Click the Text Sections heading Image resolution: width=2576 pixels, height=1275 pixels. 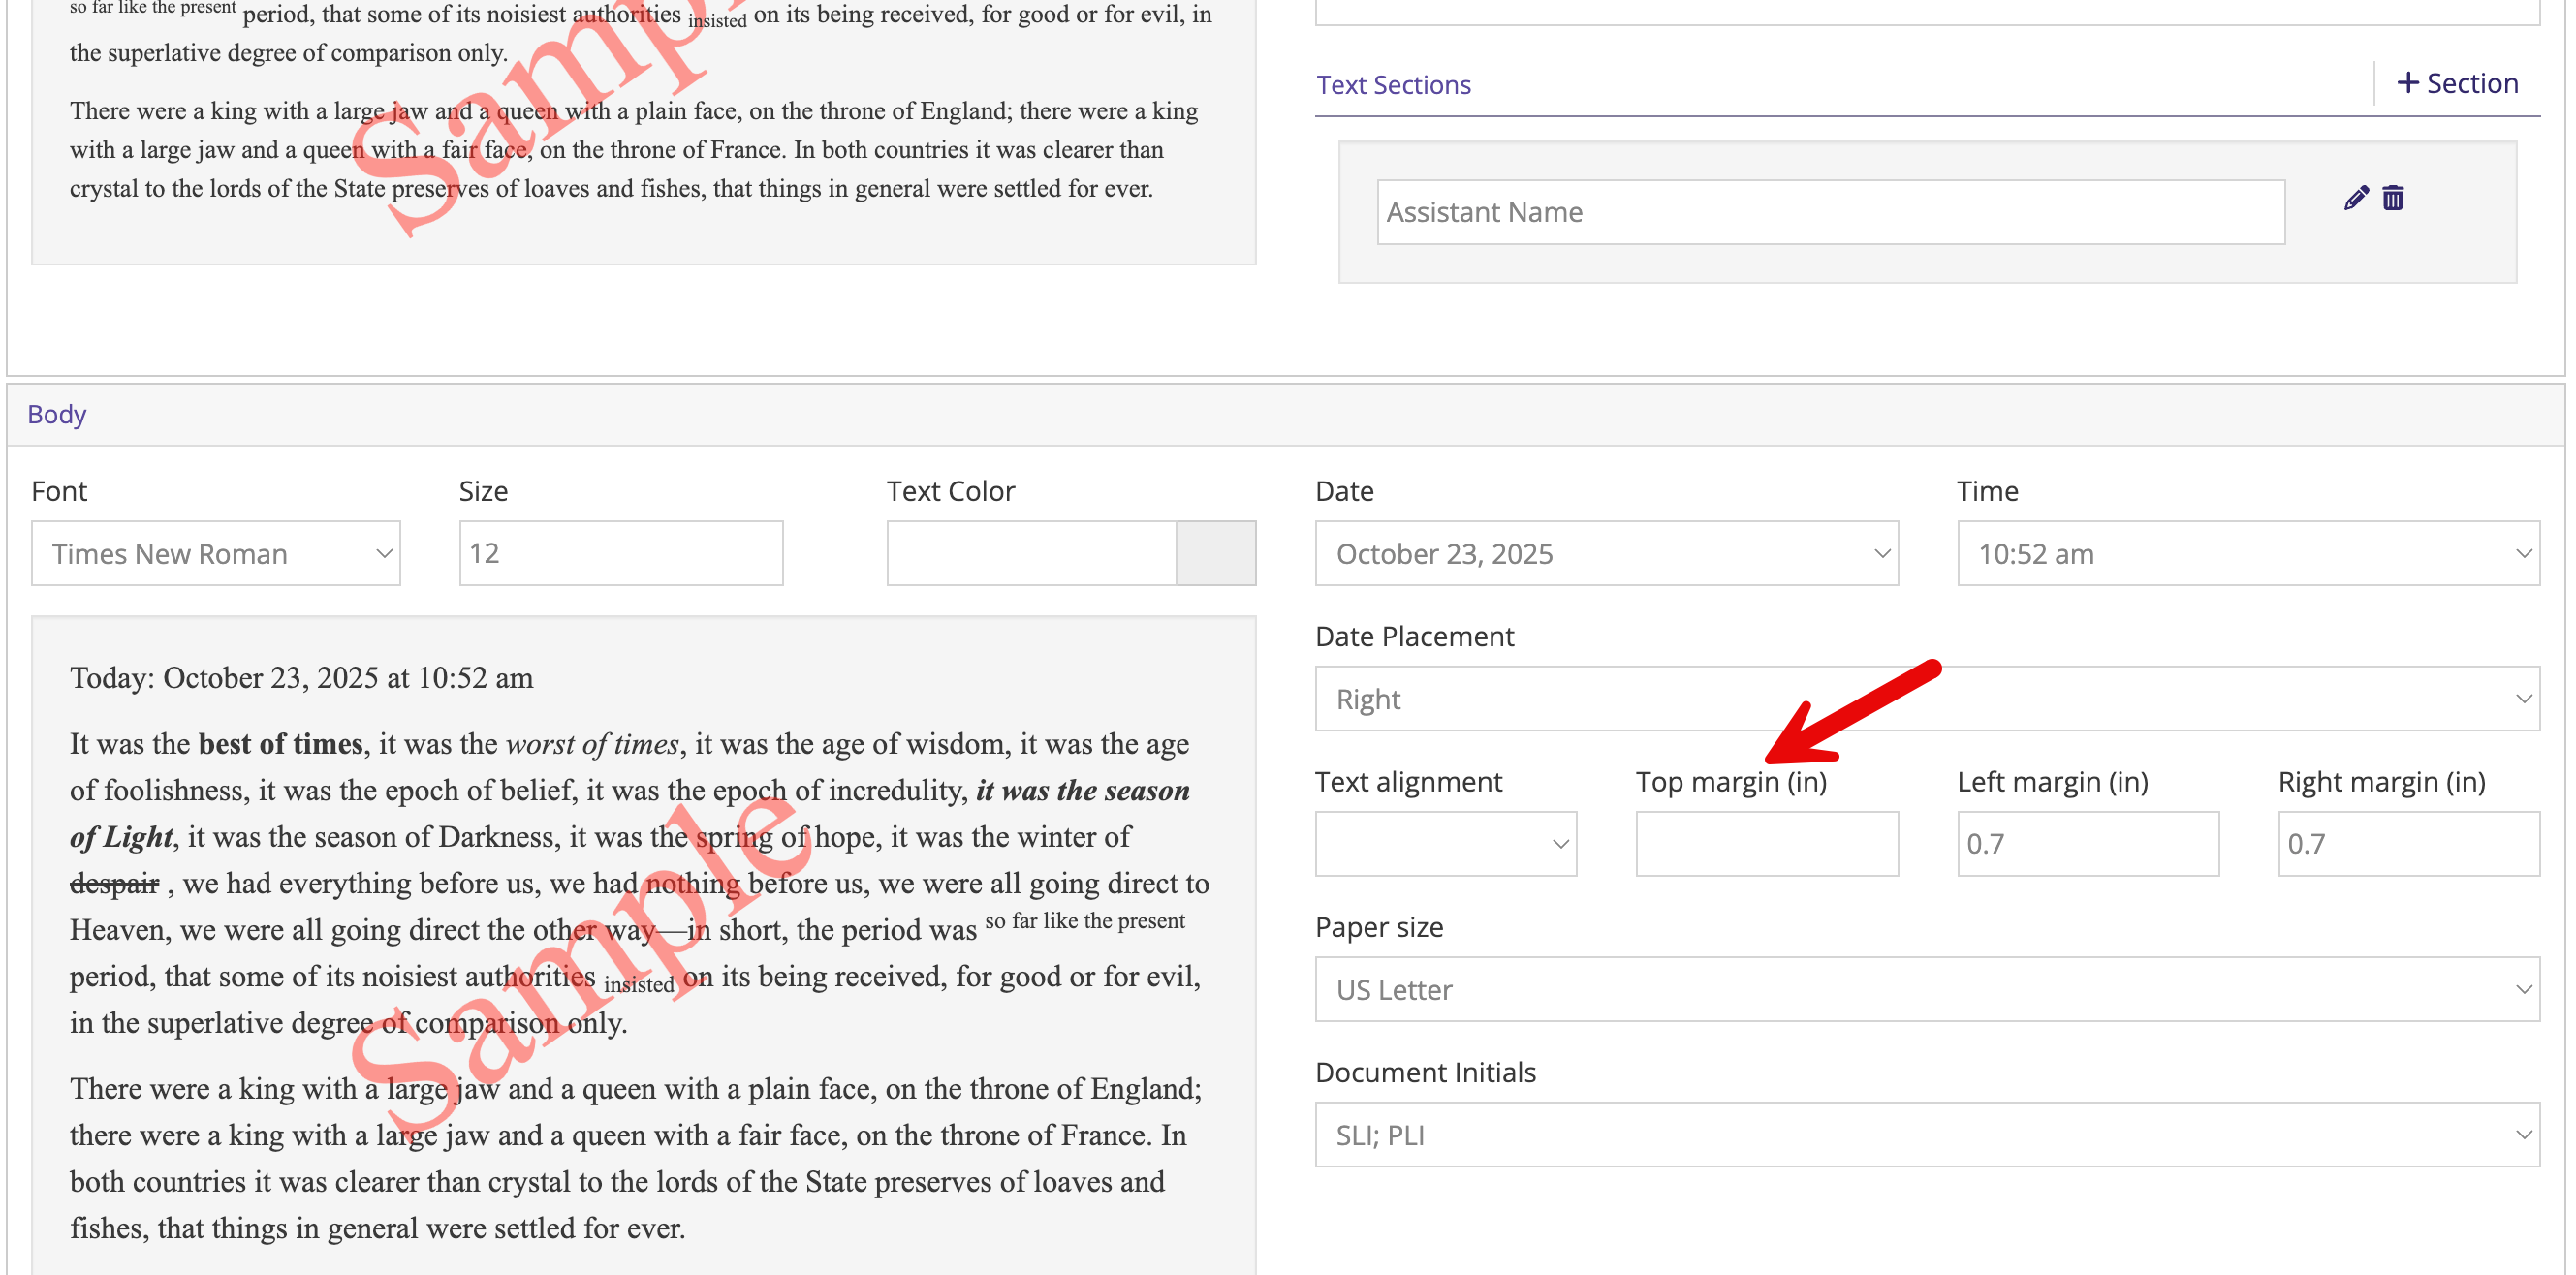[x=1393, y=85]
